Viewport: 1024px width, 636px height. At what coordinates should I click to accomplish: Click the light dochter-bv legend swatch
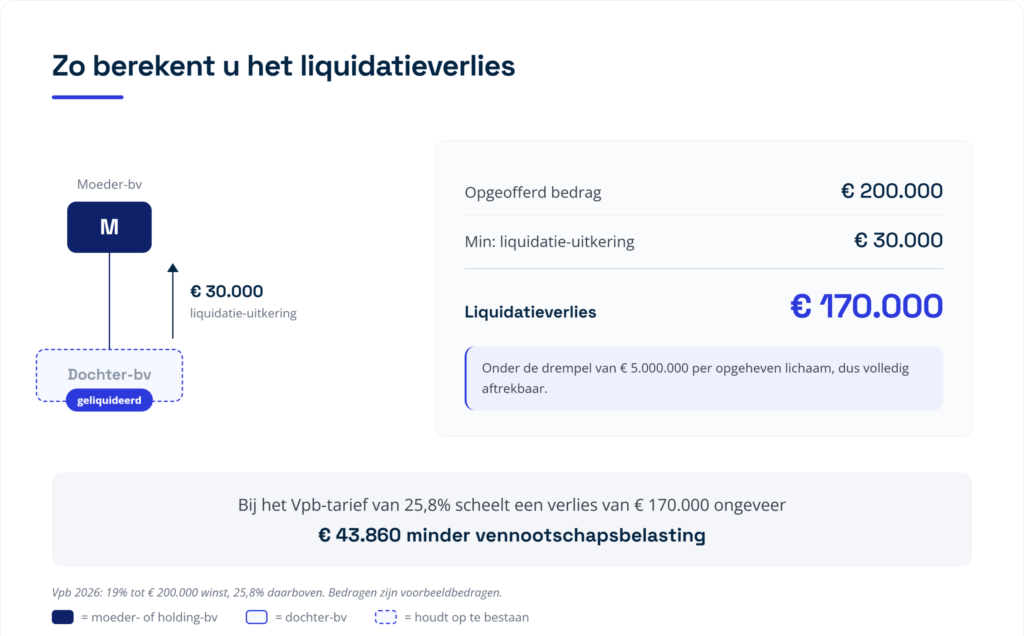[257, 617]
